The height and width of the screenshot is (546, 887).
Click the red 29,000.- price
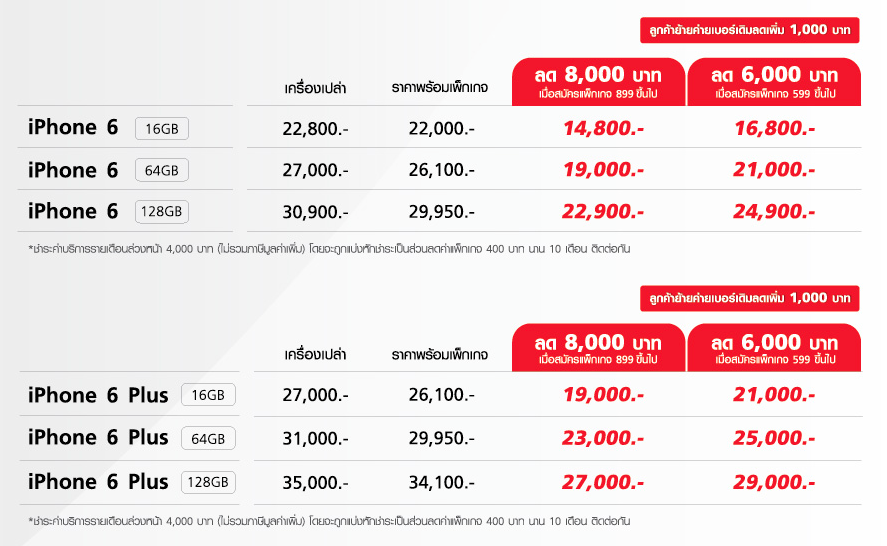(774, 482)
